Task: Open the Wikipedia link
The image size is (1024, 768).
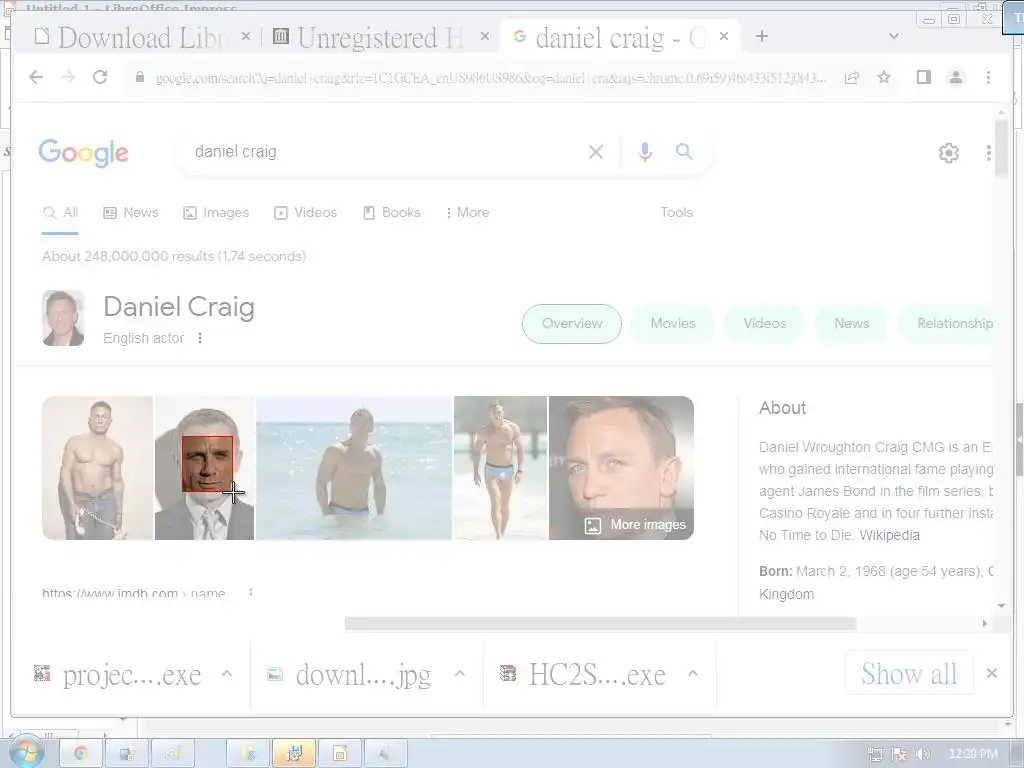Action: [x=889, y=535]
